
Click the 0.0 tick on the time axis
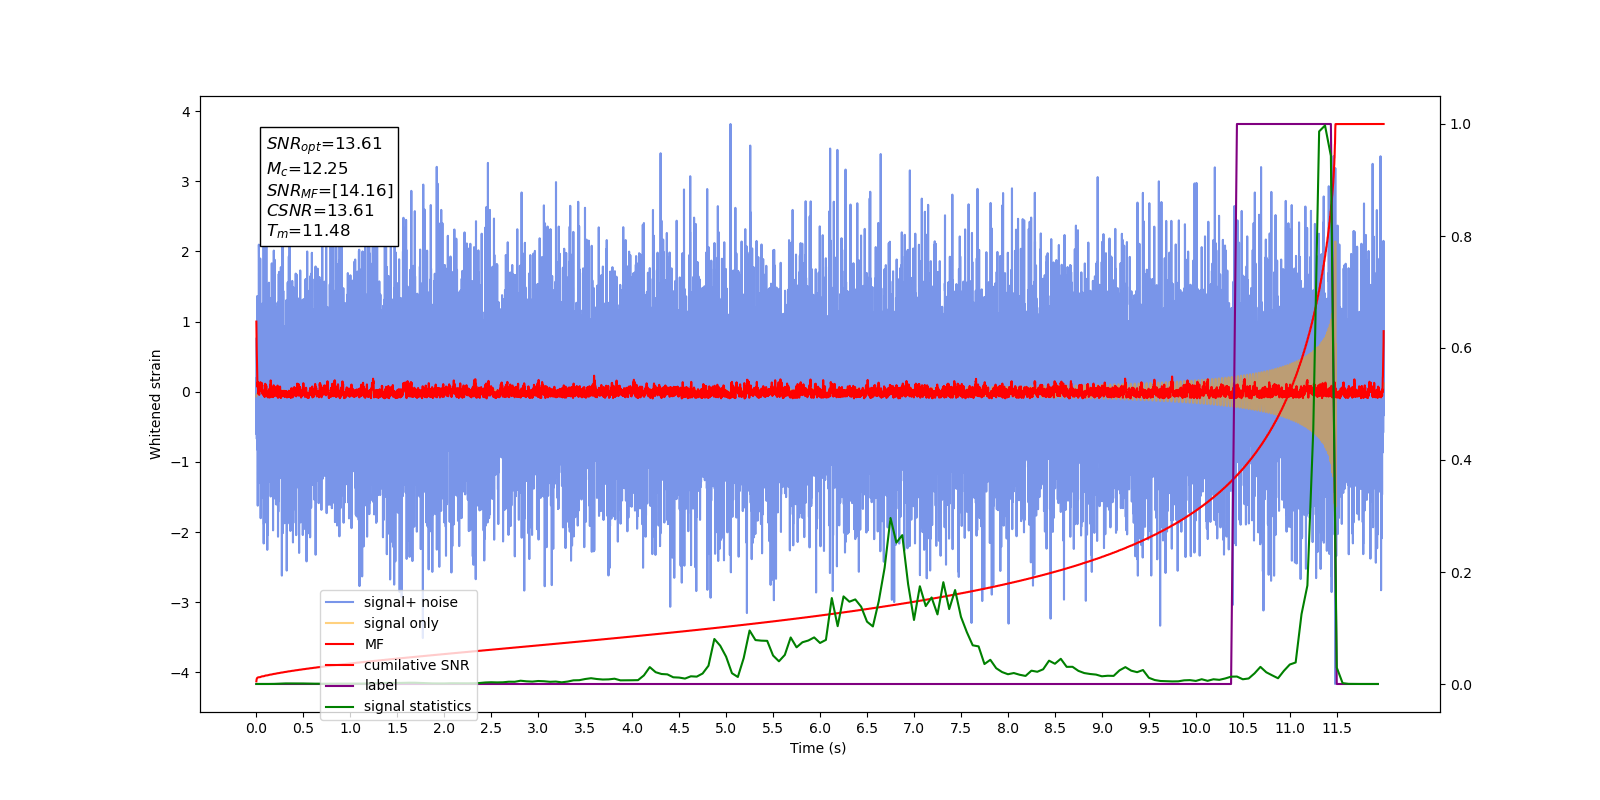256,728
